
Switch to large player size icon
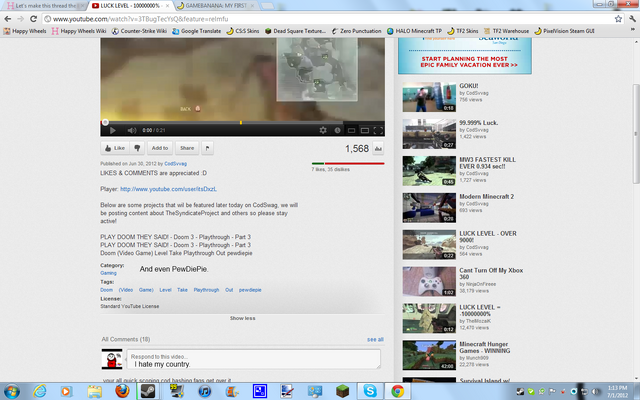[x=365, y=130]
